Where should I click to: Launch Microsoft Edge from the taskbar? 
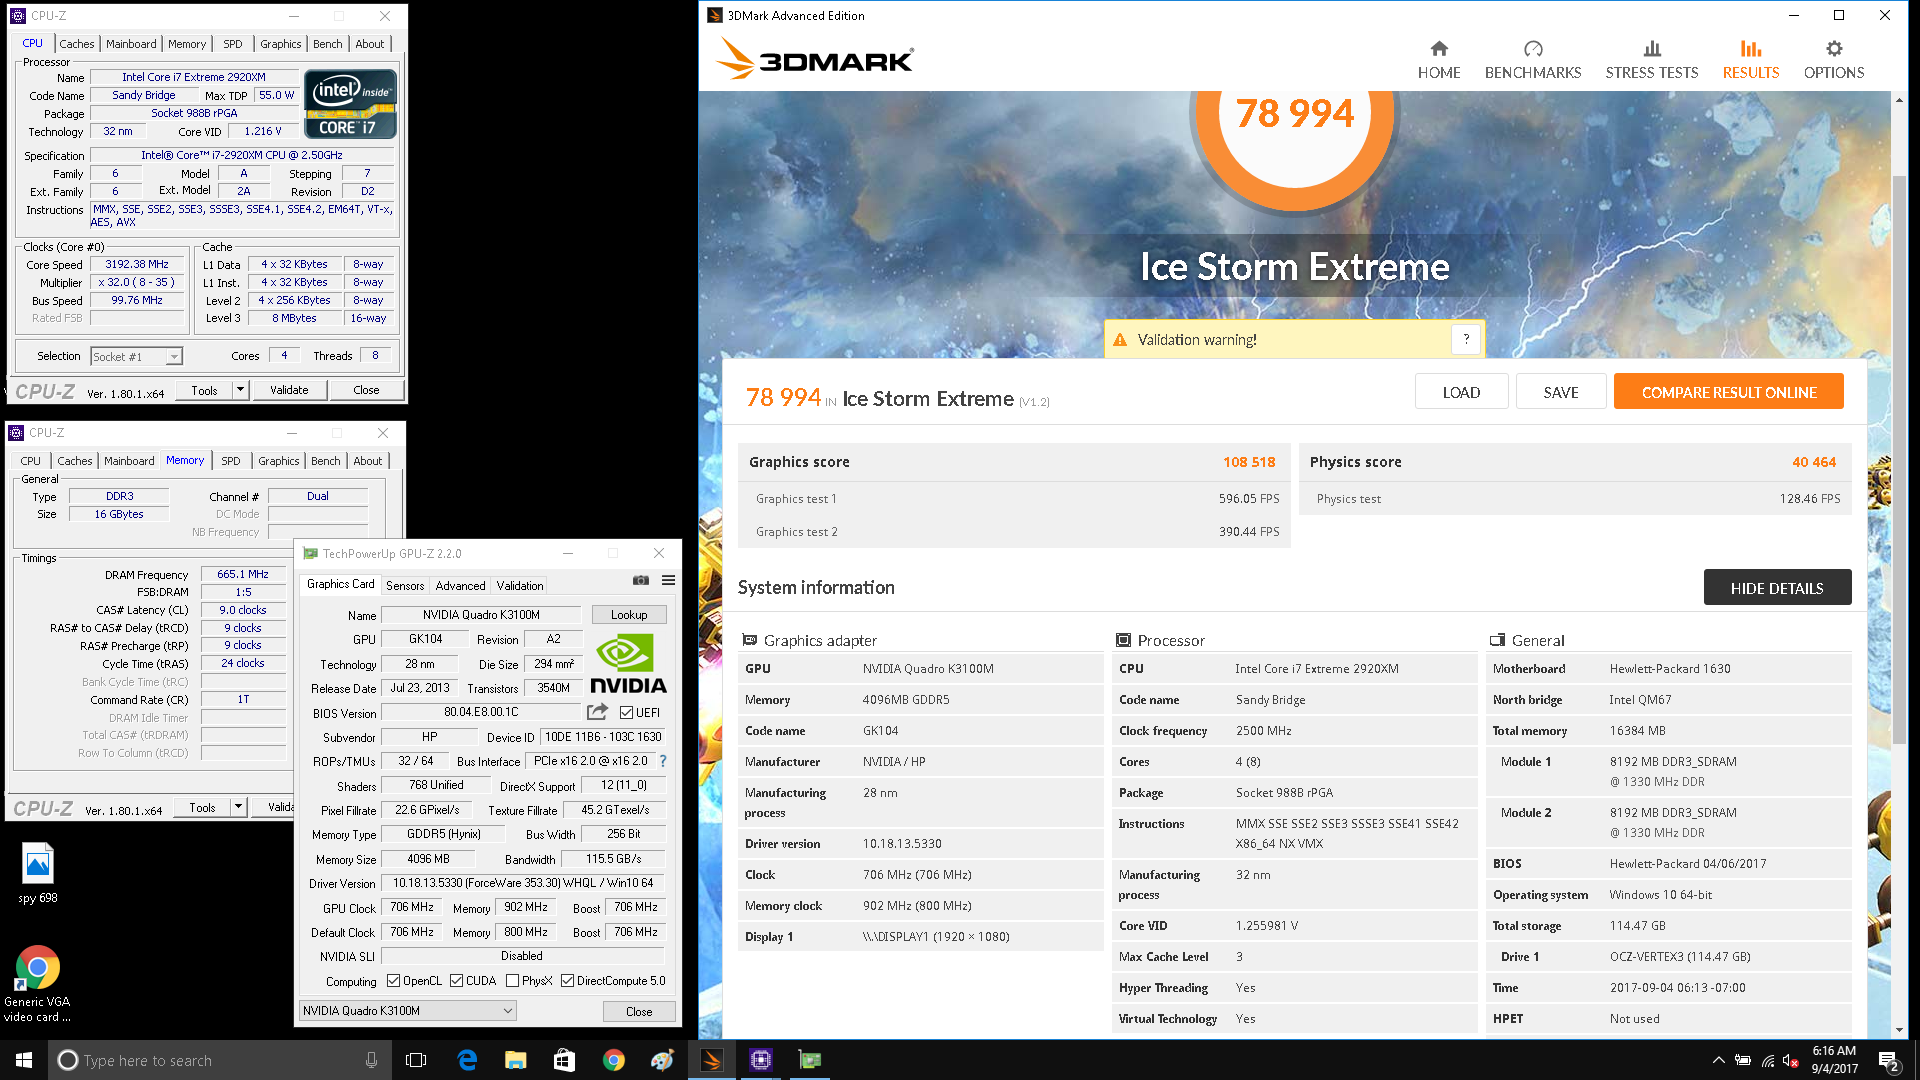click(x=467, y=1060)
